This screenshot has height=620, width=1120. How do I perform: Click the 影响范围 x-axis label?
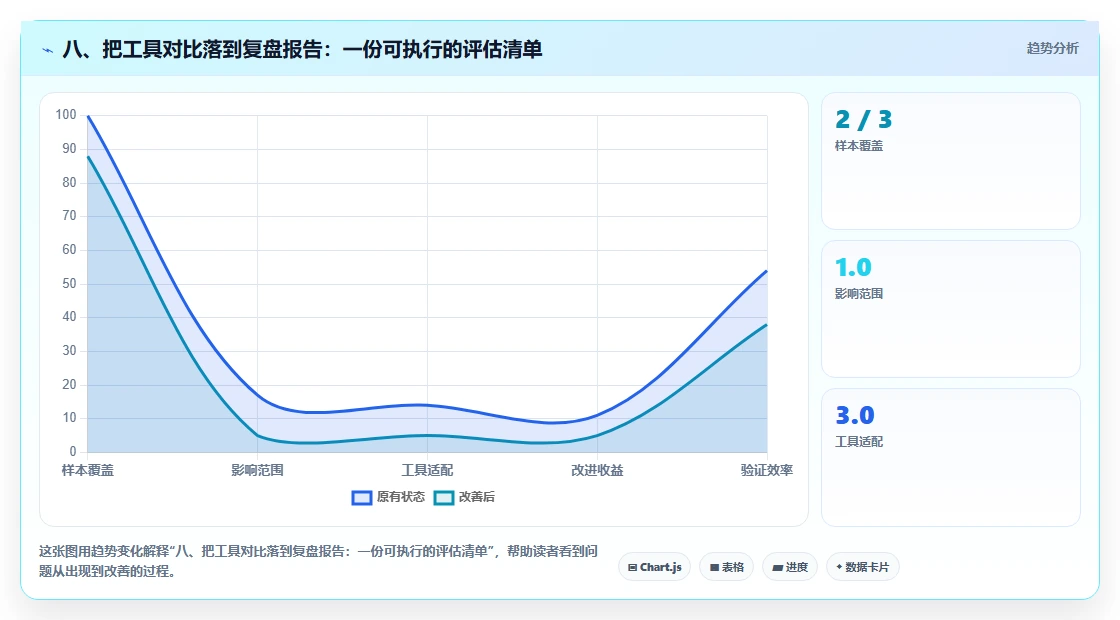pyautogui.click(x=257, y=470)
